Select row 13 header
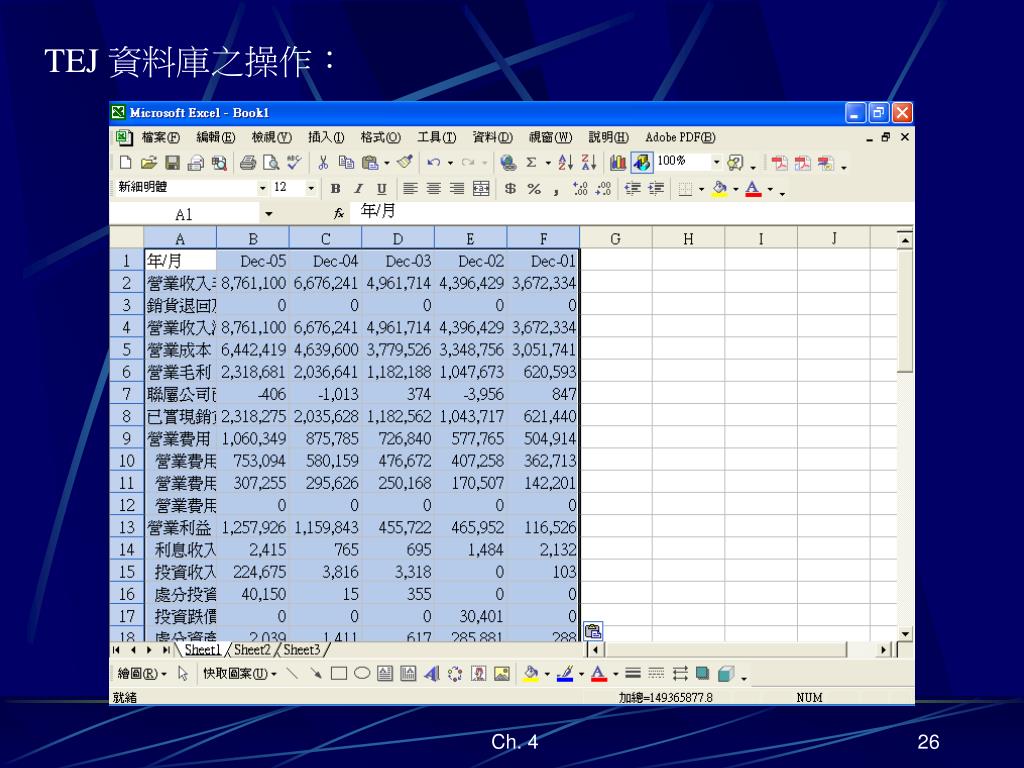 (x=127, y=527)
